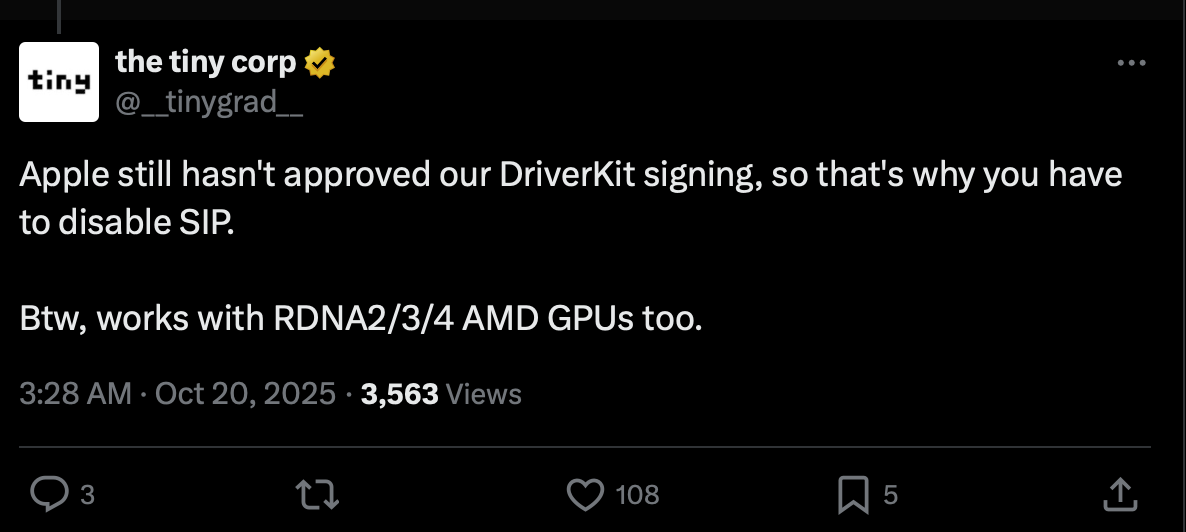
Task: Open the three-dot more options menu
Action: coord(1131,63)
